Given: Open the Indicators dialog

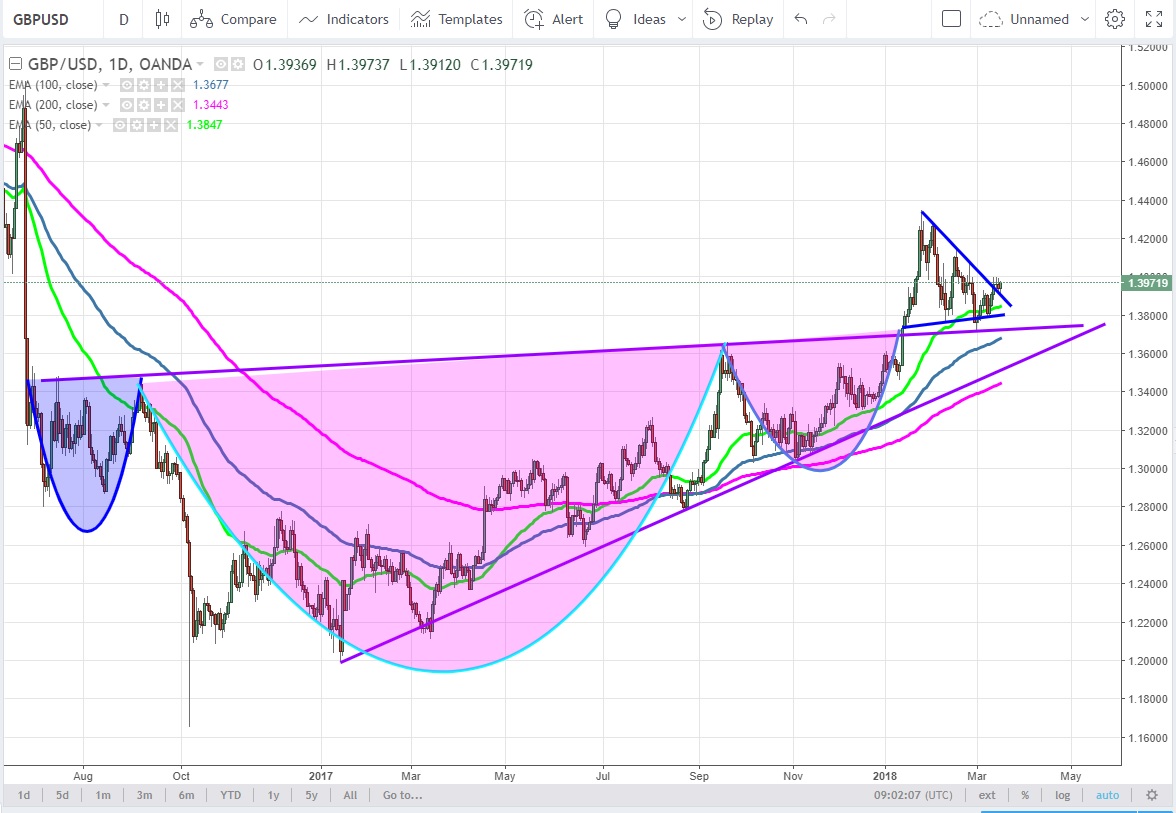Looking at the screenshot, I should [344, 19].
